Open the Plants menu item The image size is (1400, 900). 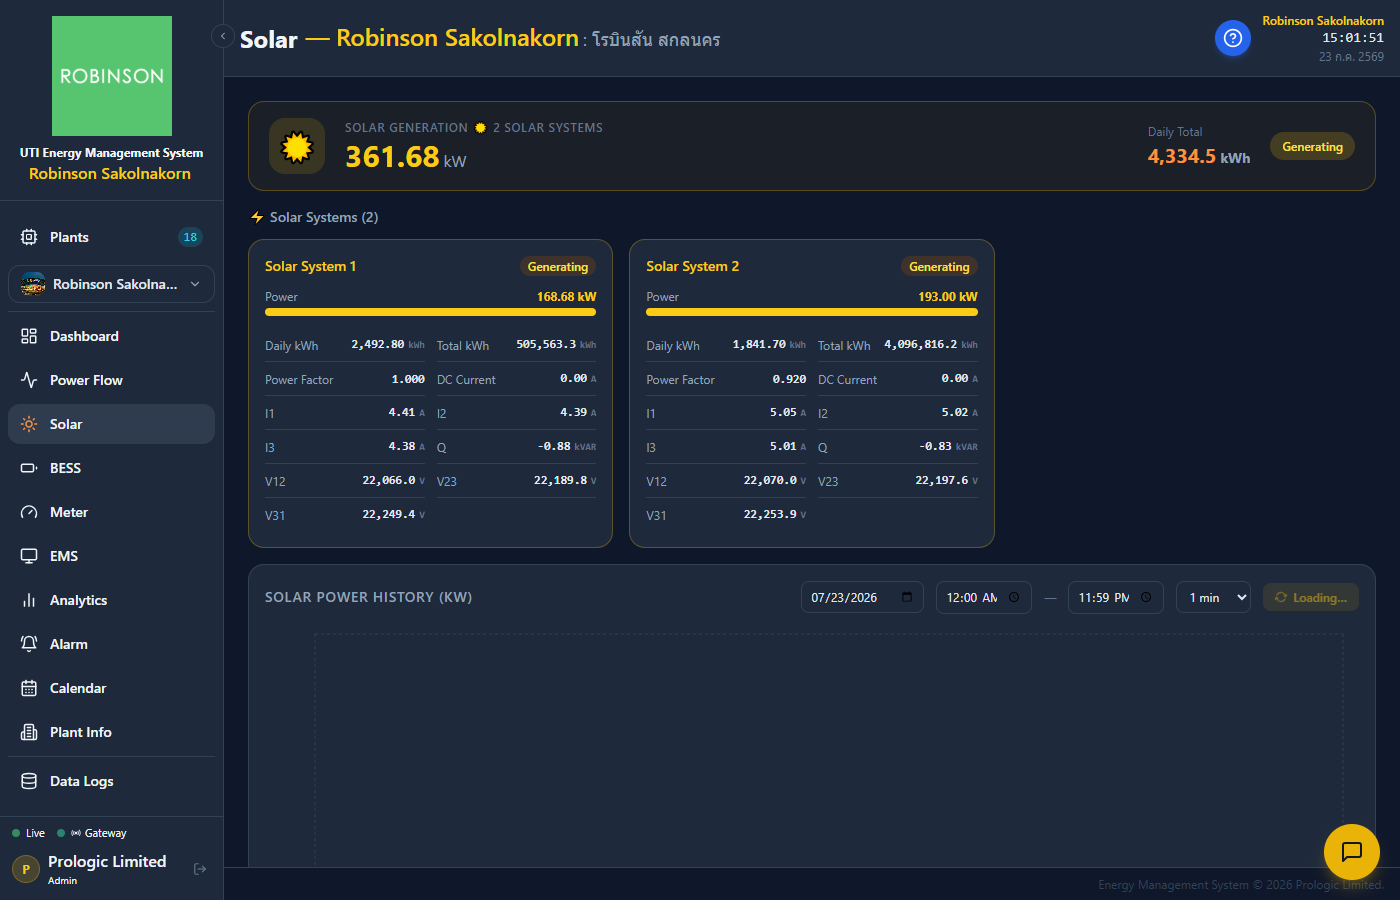[x=112, y=237]
